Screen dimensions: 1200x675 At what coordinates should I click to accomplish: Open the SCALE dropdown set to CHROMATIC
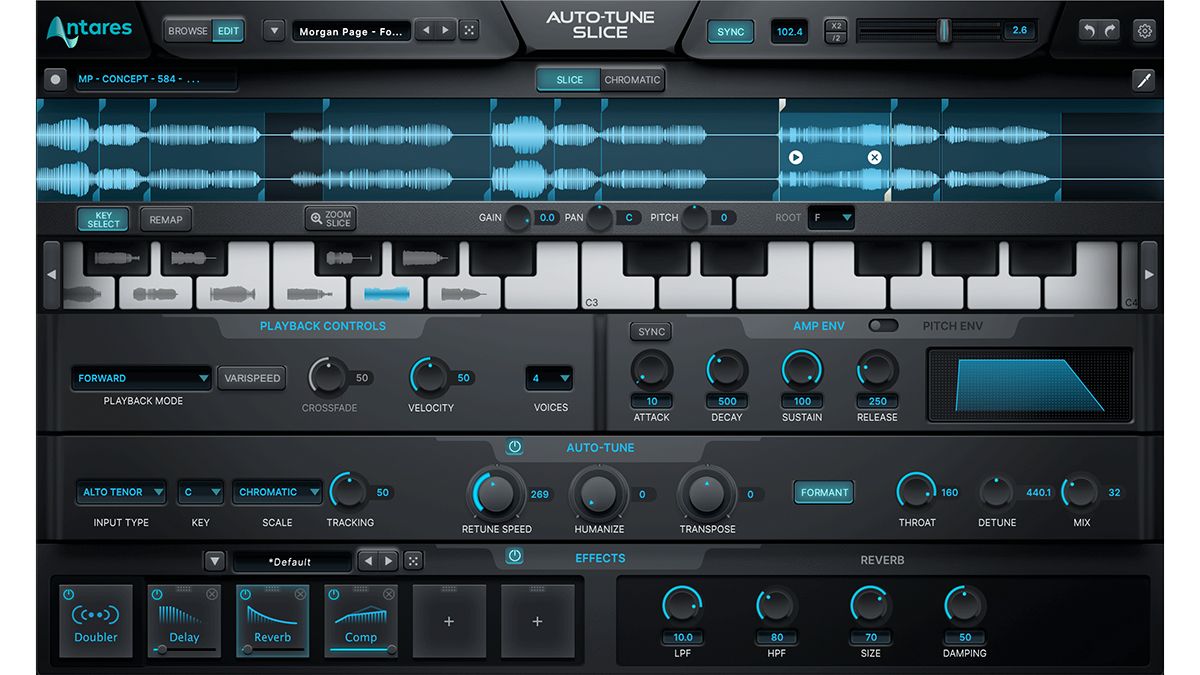point(276,491)
